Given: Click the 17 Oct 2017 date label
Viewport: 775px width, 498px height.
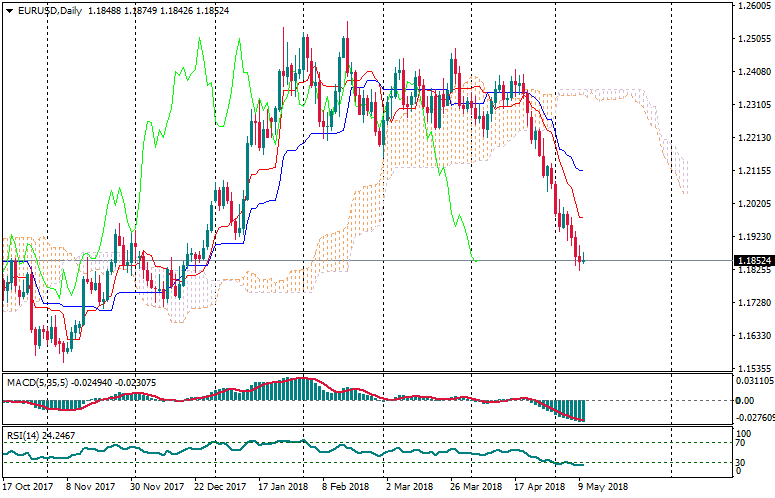Looking at the screenshot, I should (27, 487).
